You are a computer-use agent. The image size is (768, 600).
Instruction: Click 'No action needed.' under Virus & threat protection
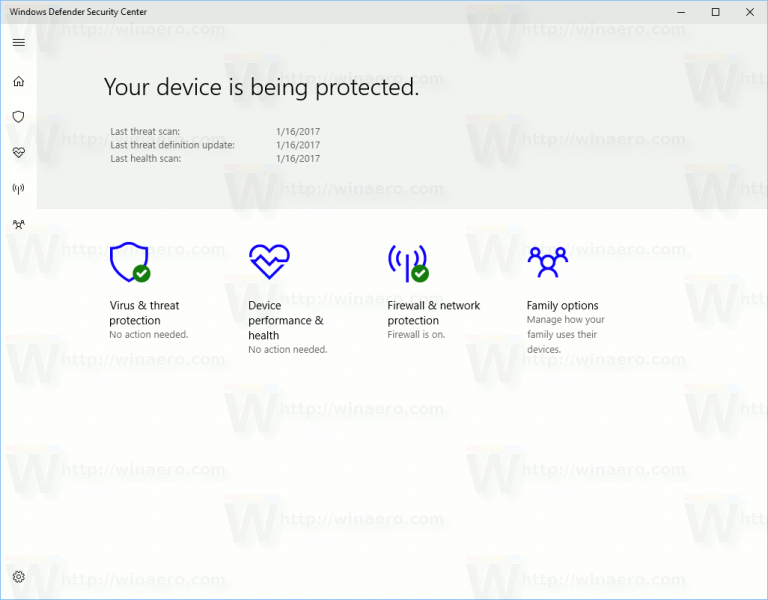(x=148, y=335)
